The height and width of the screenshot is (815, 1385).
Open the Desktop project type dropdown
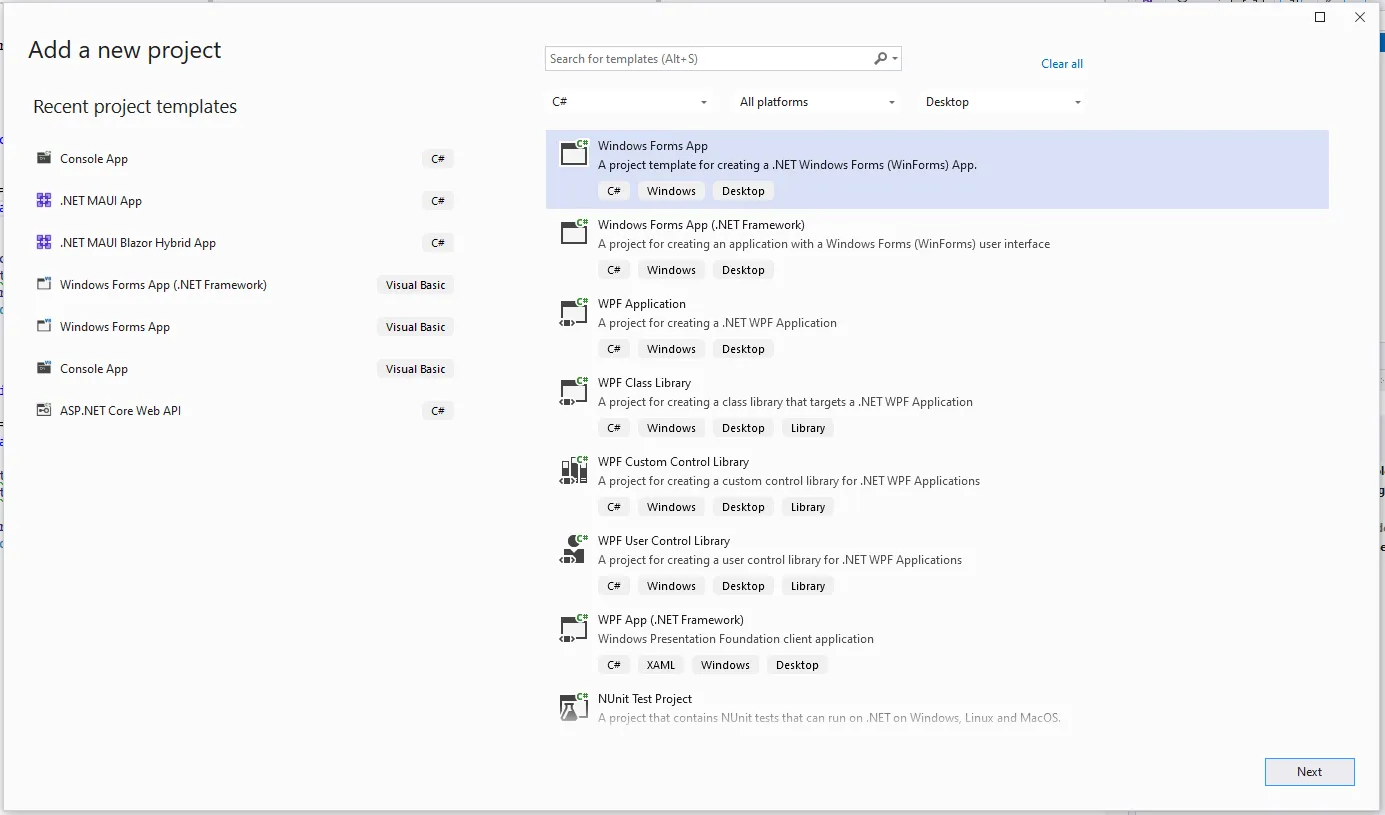pos(1003,102)
